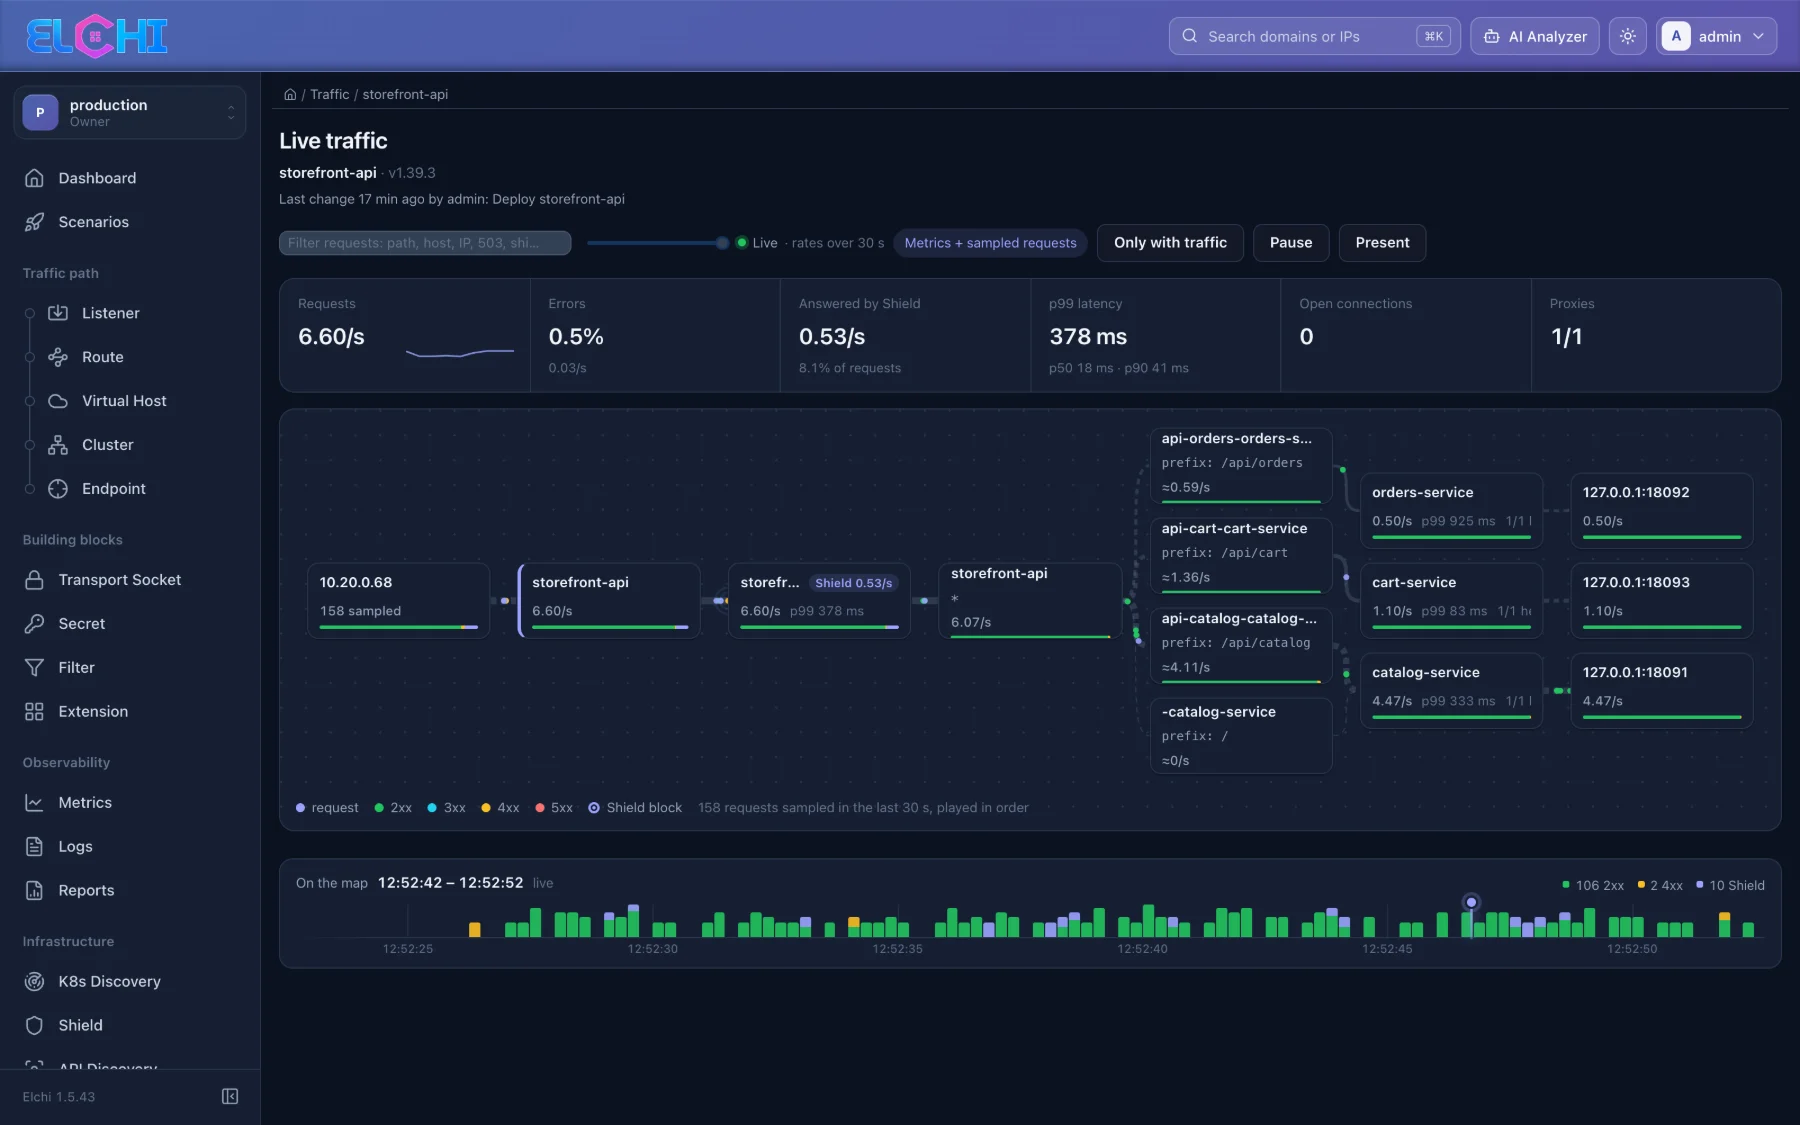This screenshot has width=1800, height=1125.
Task: Select the api-cart-cart-service route node
Action: coord(1241,555)
